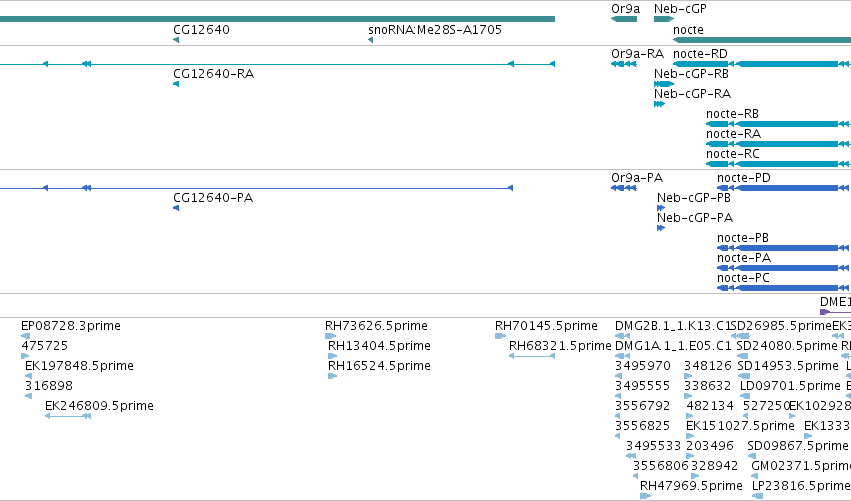
Task: Click the Neb-cGP-PA protein label
Action: (x=695, y=218)
